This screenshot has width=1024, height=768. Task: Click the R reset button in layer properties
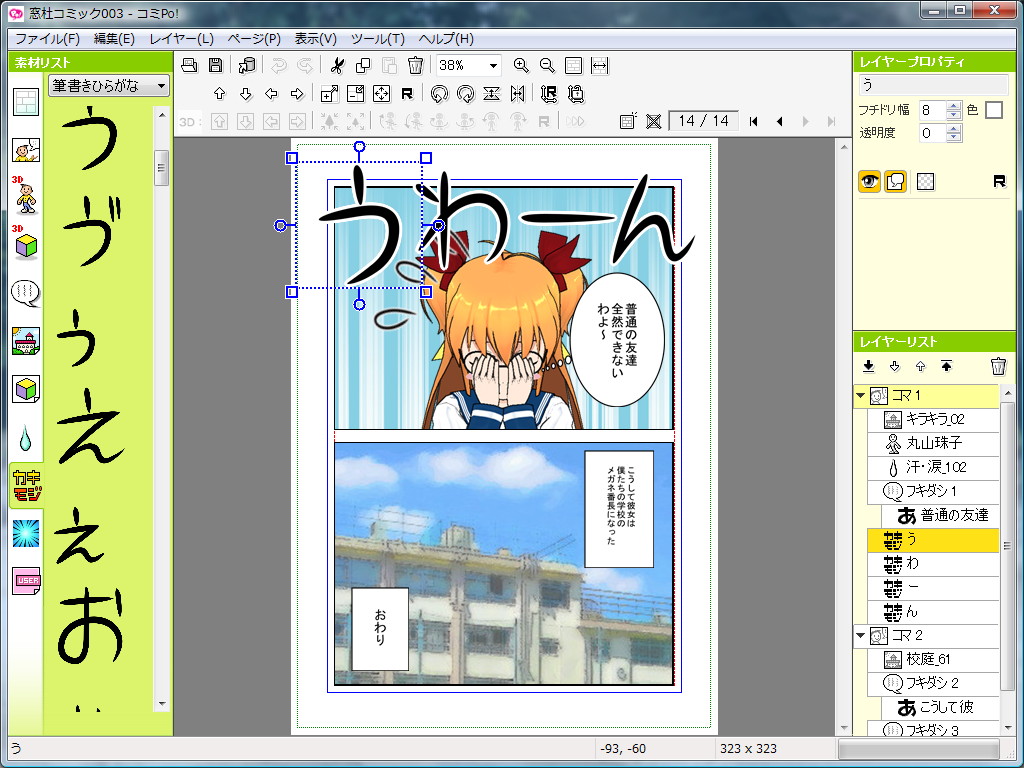pyautogui.click(x=999, y=182)
